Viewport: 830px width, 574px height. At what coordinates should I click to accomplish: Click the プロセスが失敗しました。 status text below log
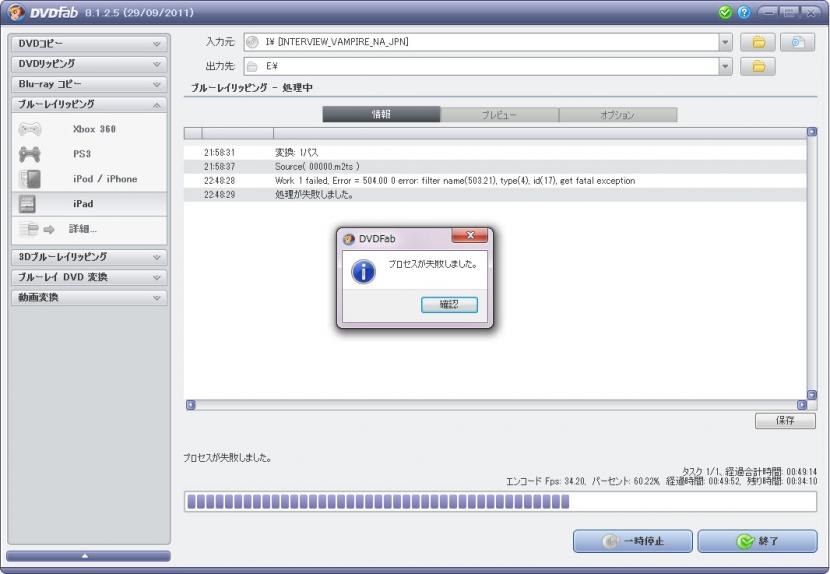[x=228, y=458]
